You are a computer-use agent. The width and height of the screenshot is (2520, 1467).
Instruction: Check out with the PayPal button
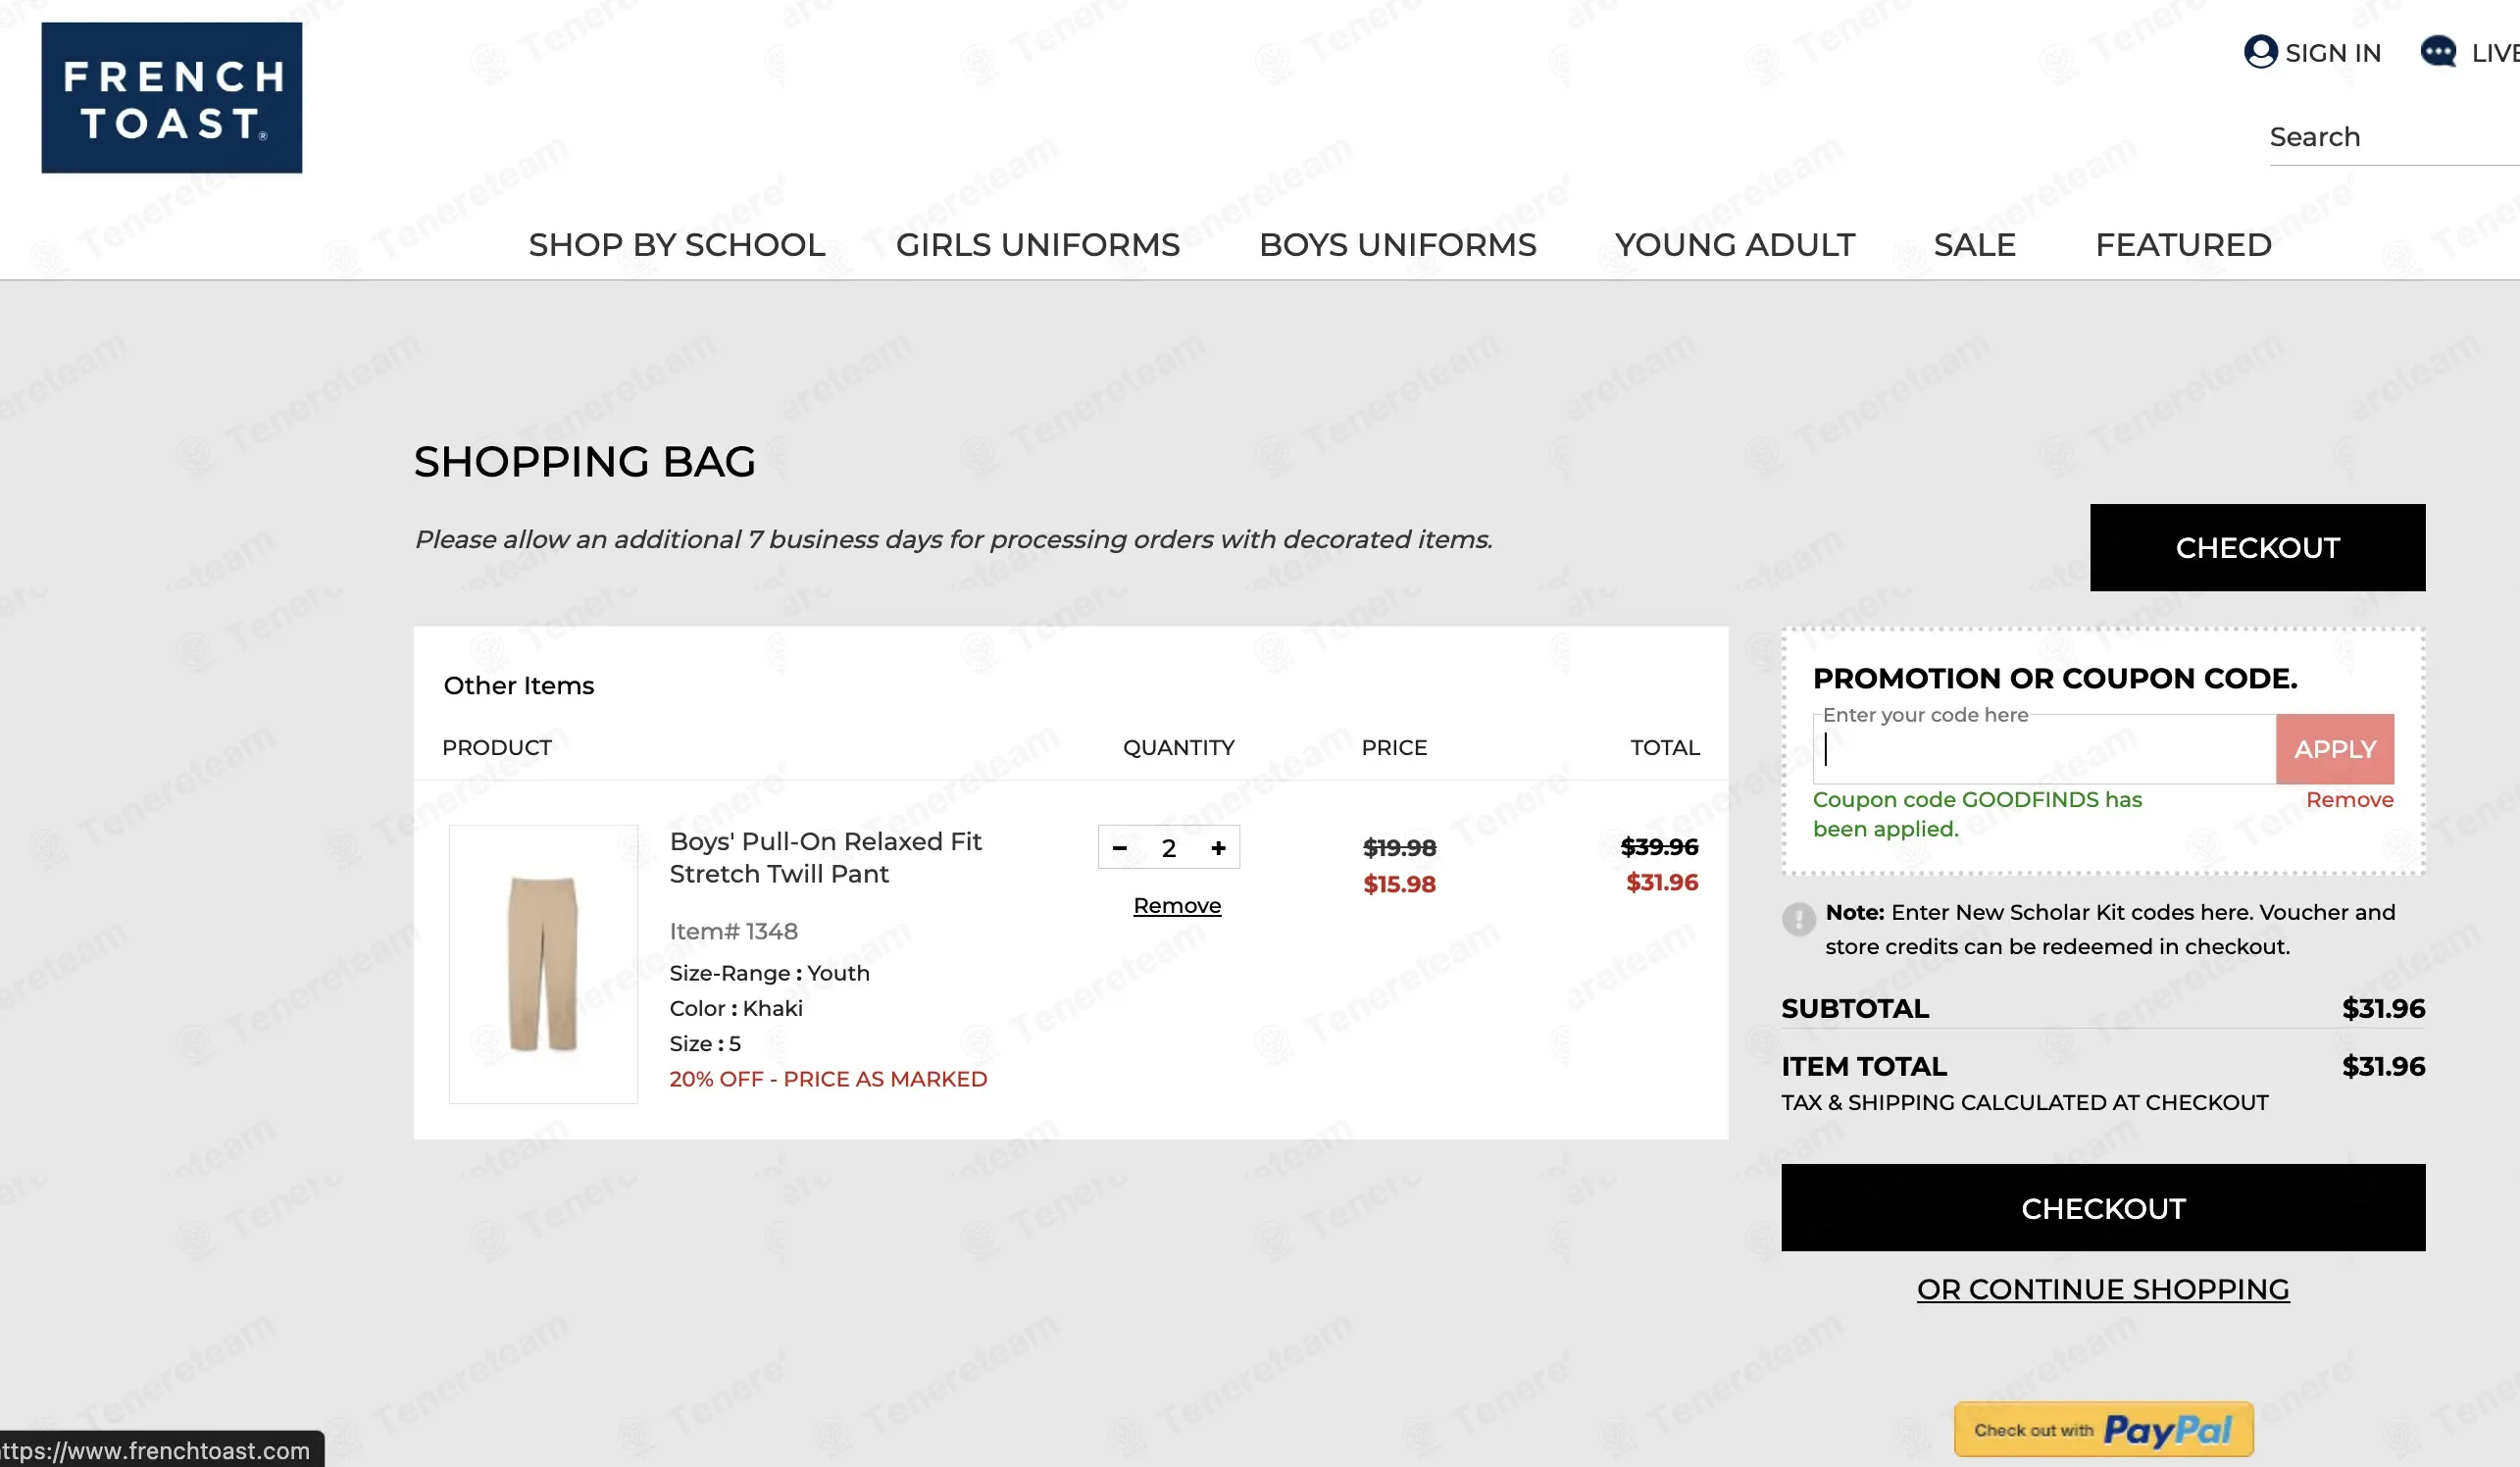point(2103,1429)
